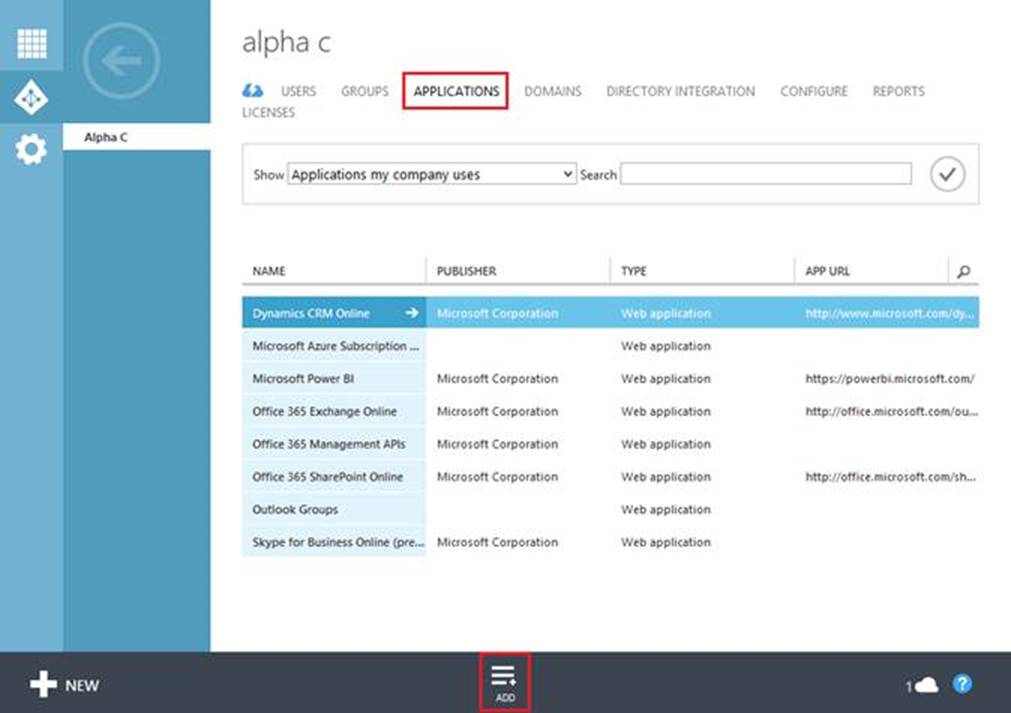This screenshot has width=1011, height=713.
Task: Click the magnifier icon in table header
Action: click(963, 271)
